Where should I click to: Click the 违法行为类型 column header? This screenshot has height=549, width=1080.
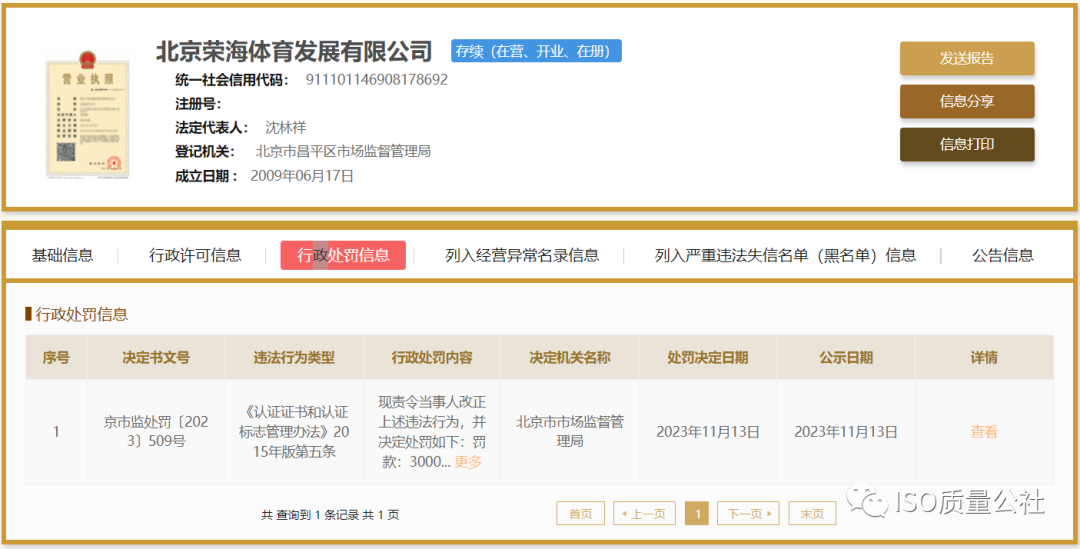[x=294, y=358]
